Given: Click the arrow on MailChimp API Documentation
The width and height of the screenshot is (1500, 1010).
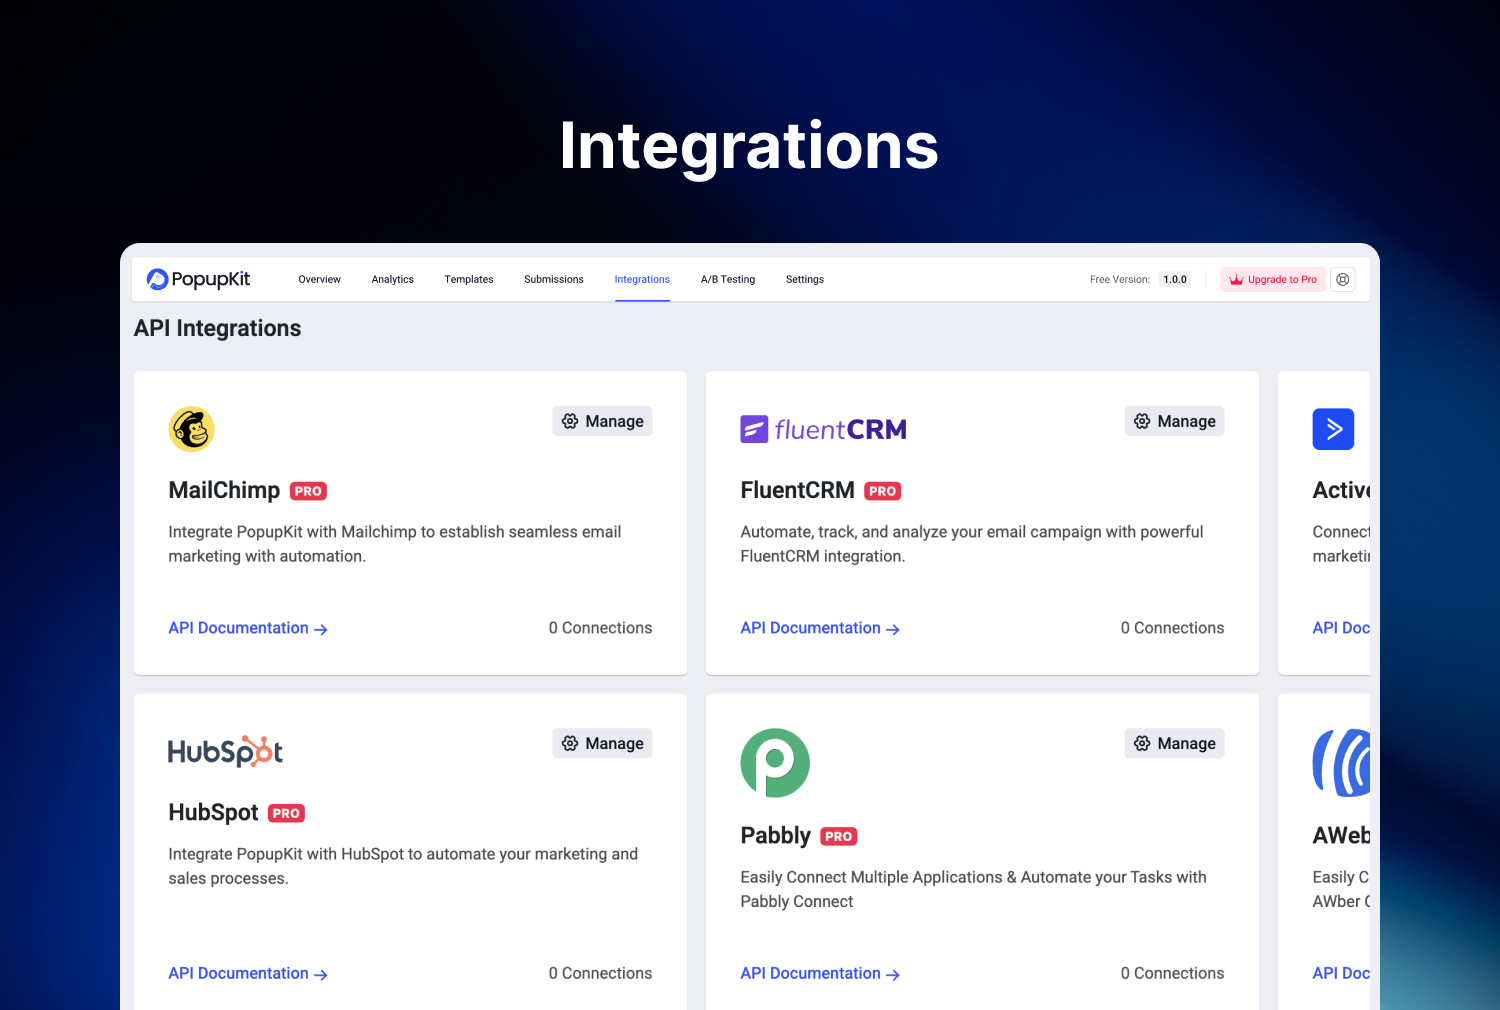Looking at the screenshot, I should (x=321, y=629).
